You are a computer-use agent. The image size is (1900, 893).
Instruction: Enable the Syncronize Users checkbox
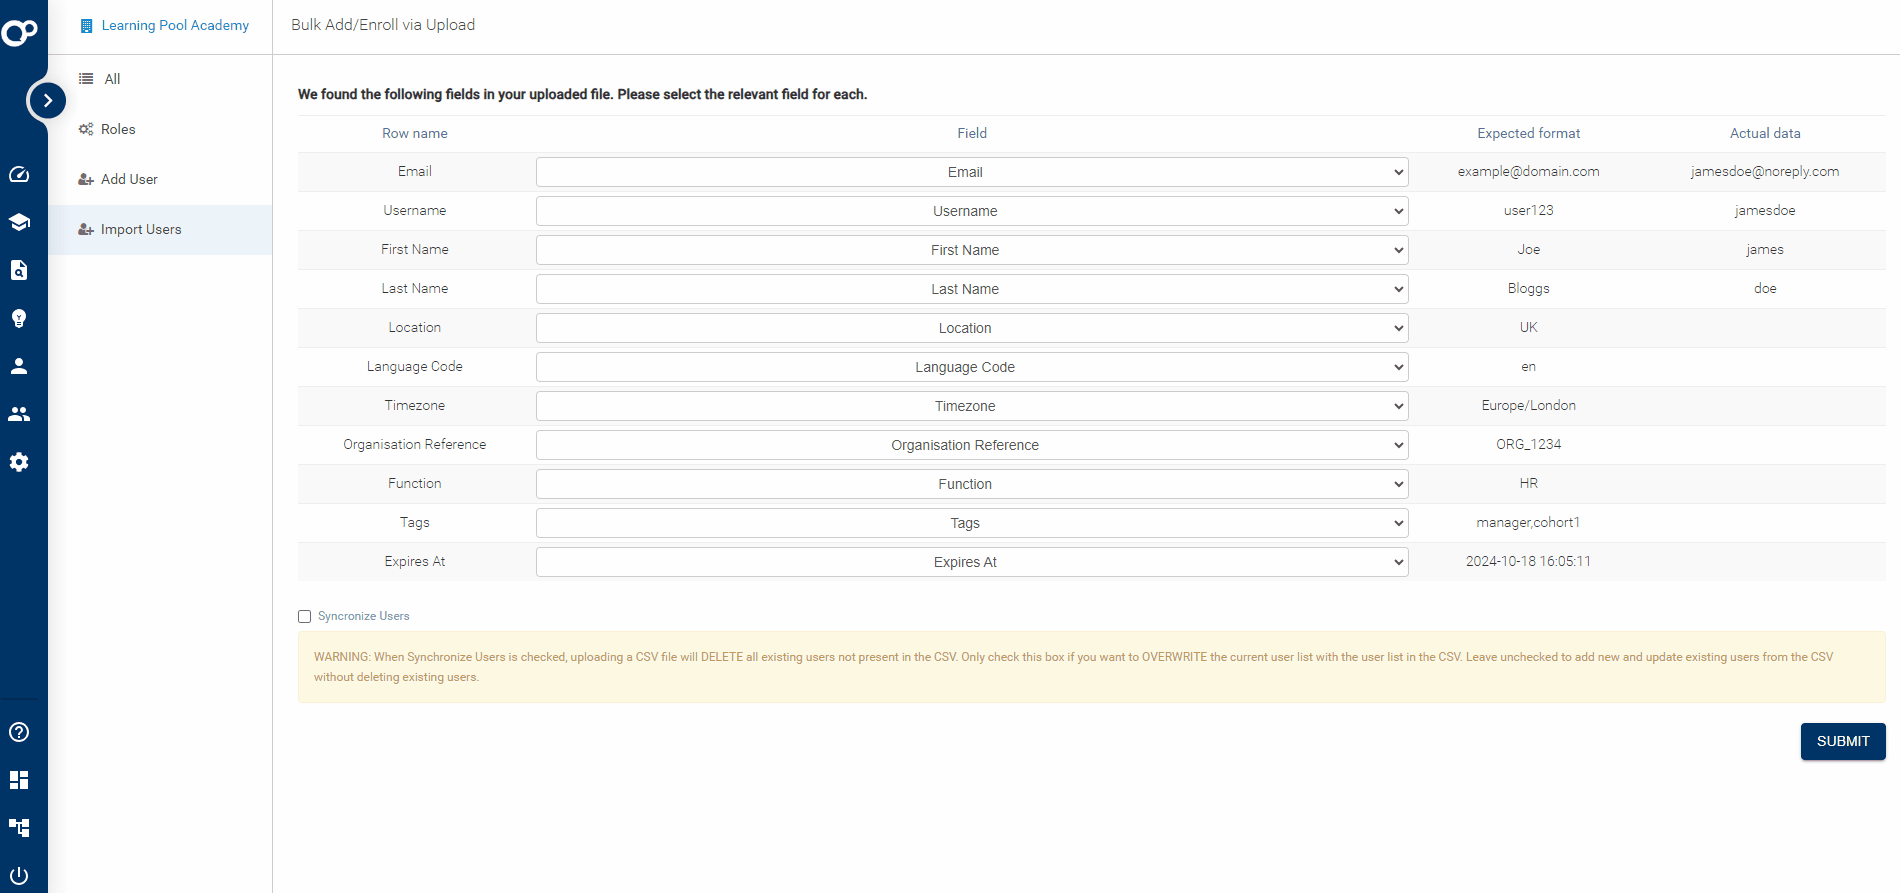[x=305, y=617]
